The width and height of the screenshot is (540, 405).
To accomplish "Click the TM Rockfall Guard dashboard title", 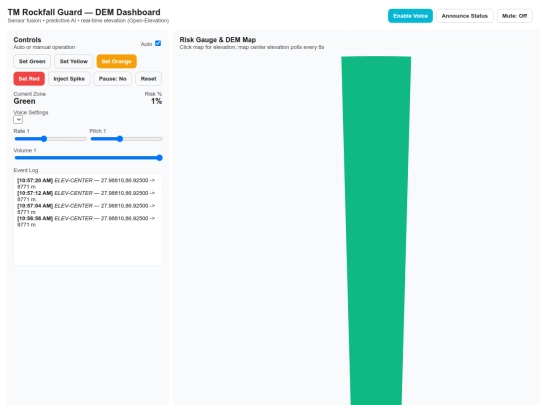I will point(84,12).
